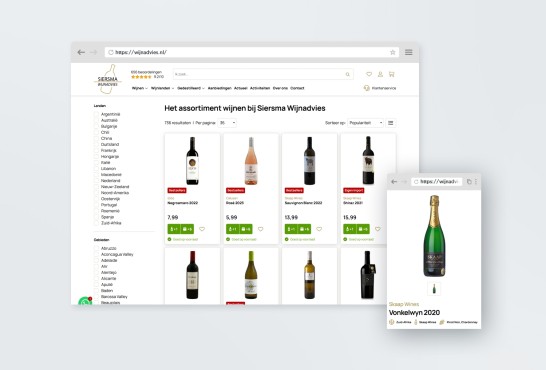Click in the site search field
This screenshot has height=370, width=546.
click(263, 74)
